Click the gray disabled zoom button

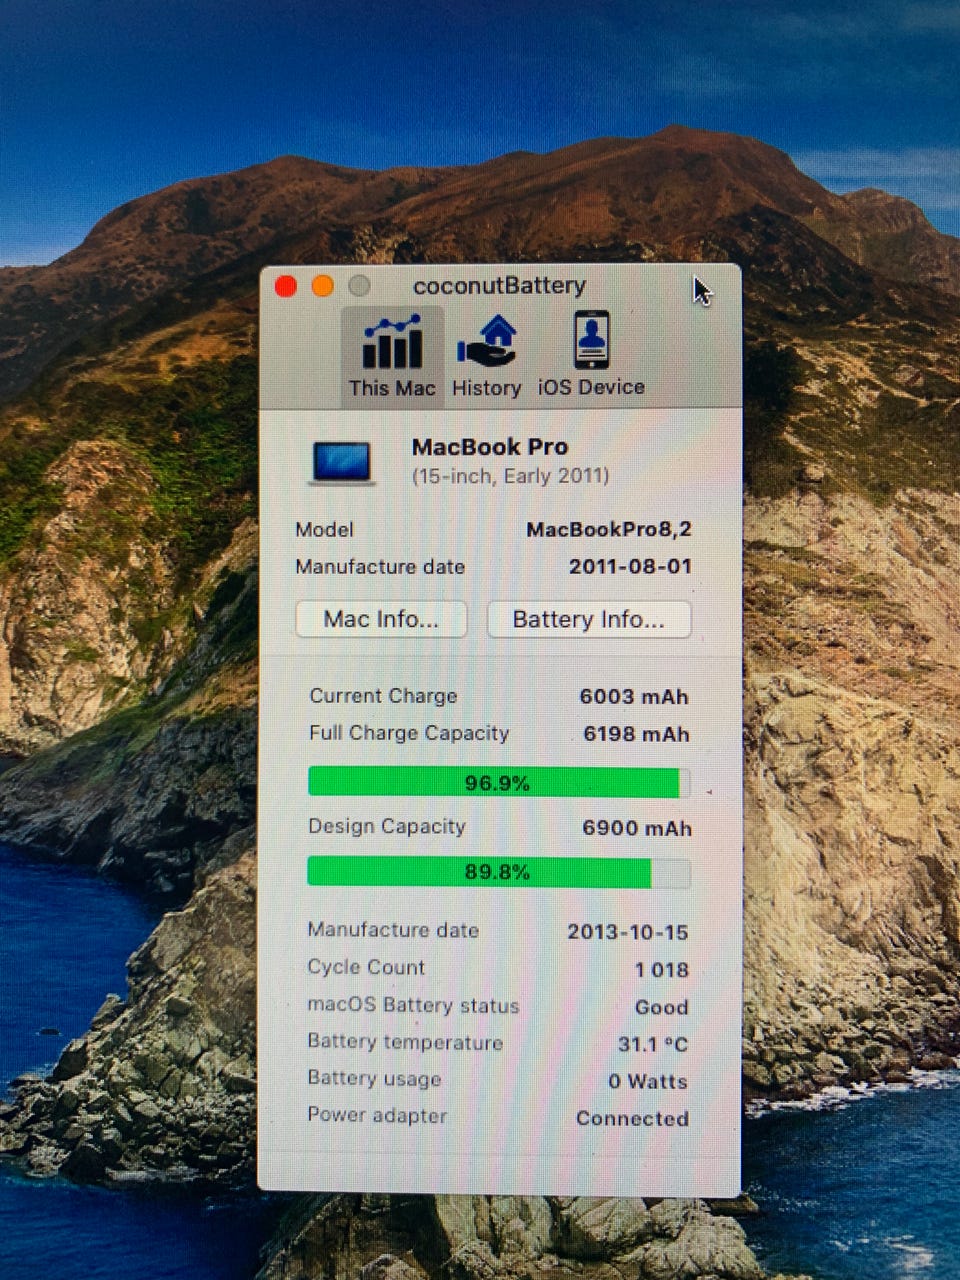click(359, 286)
